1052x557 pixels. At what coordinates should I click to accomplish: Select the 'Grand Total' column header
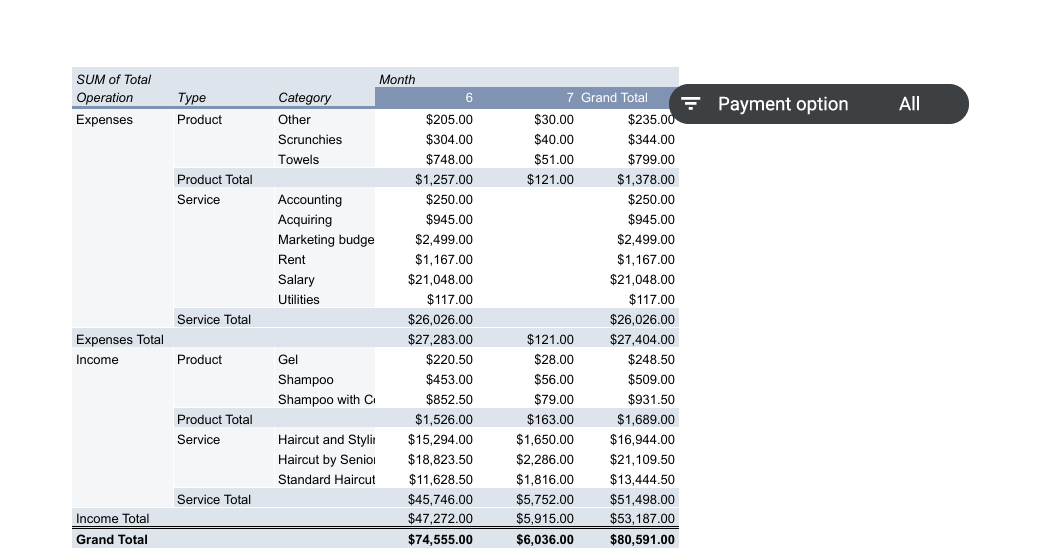click(x=614, y=97)
